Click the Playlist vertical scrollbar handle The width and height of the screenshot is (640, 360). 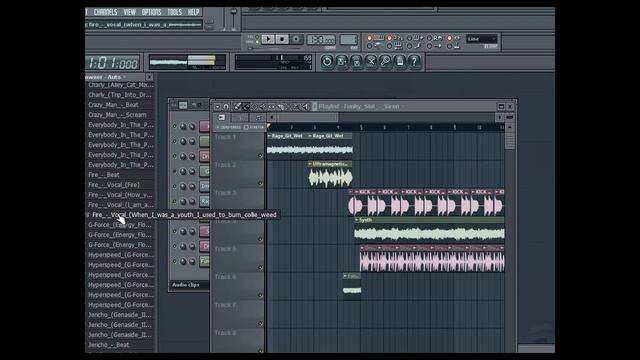coord(510,140)
